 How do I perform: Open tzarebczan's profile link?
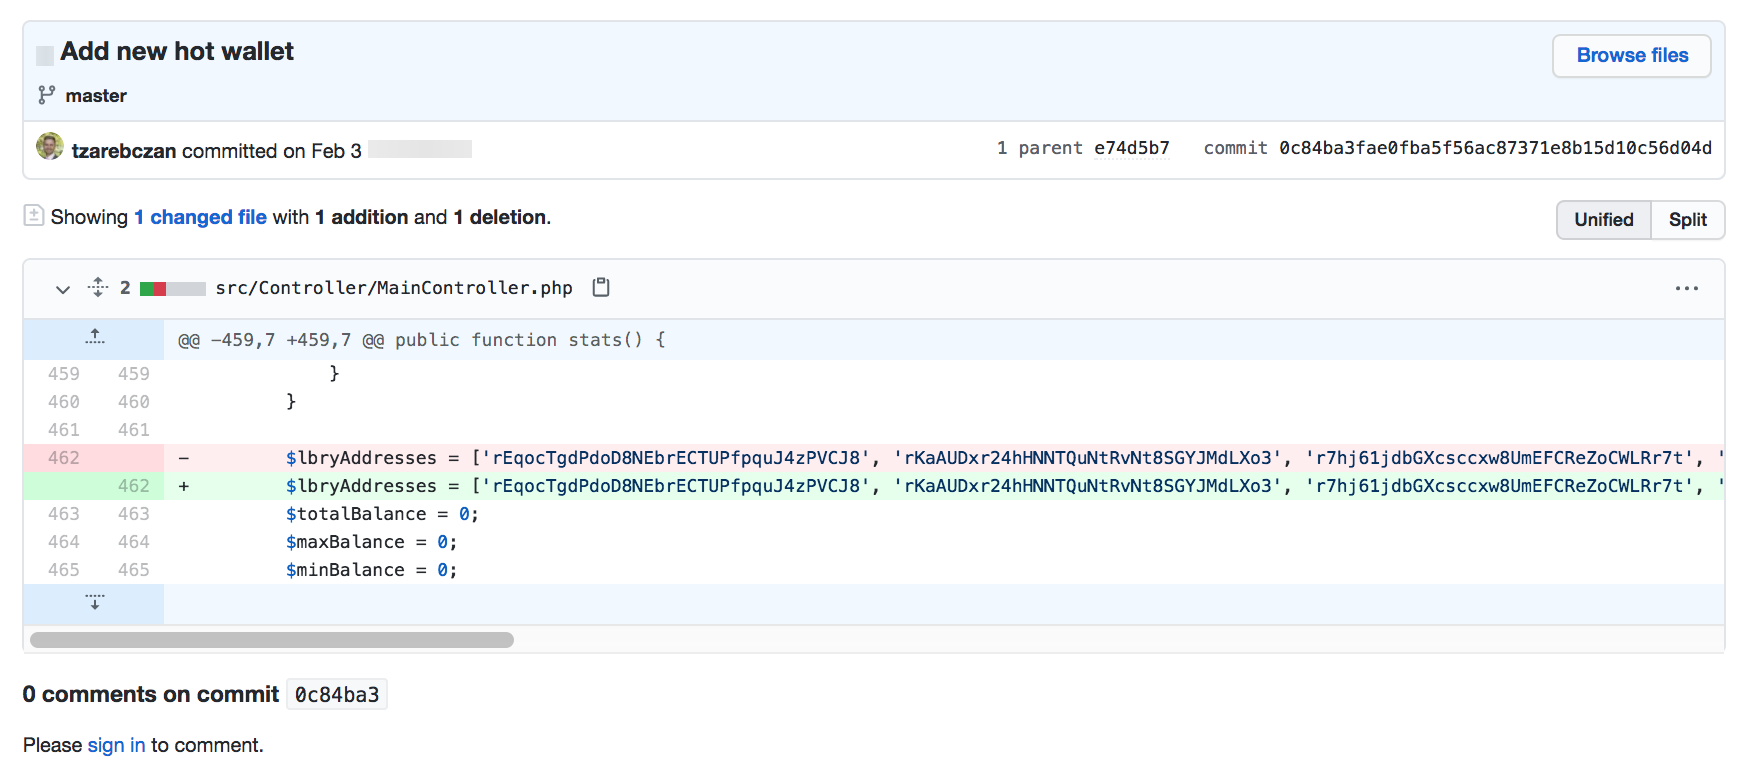124,151
